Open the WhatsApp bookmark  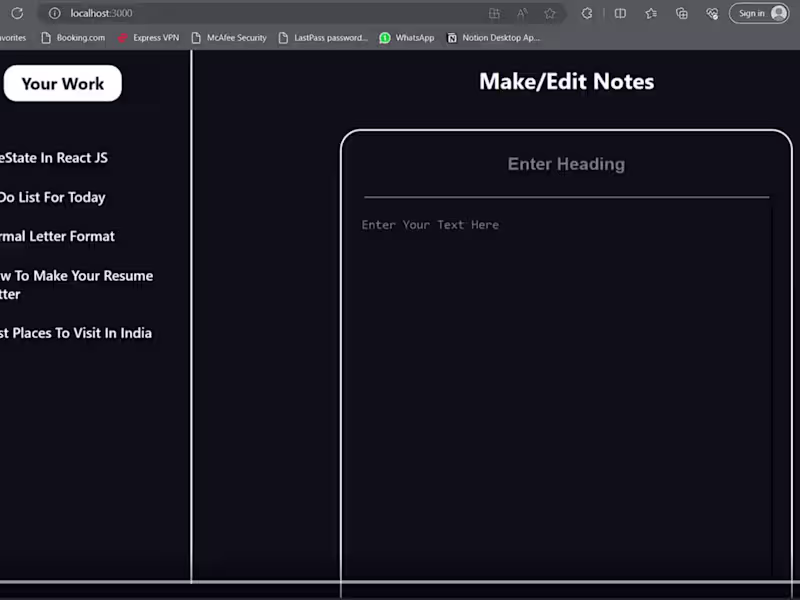pos(407,38)
